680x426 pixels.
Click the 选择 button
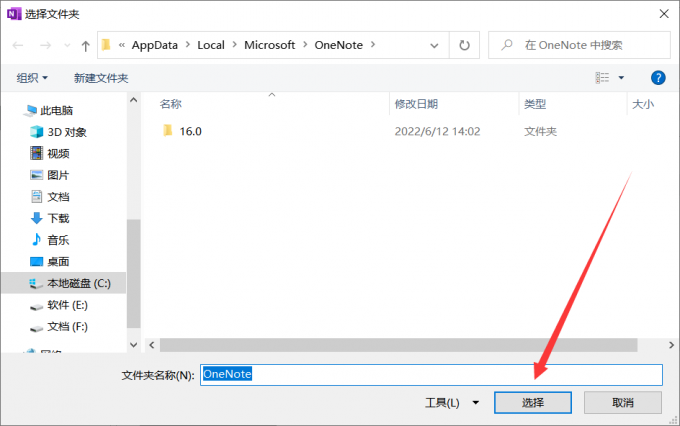pyautogui.click(x=533, y=403)
